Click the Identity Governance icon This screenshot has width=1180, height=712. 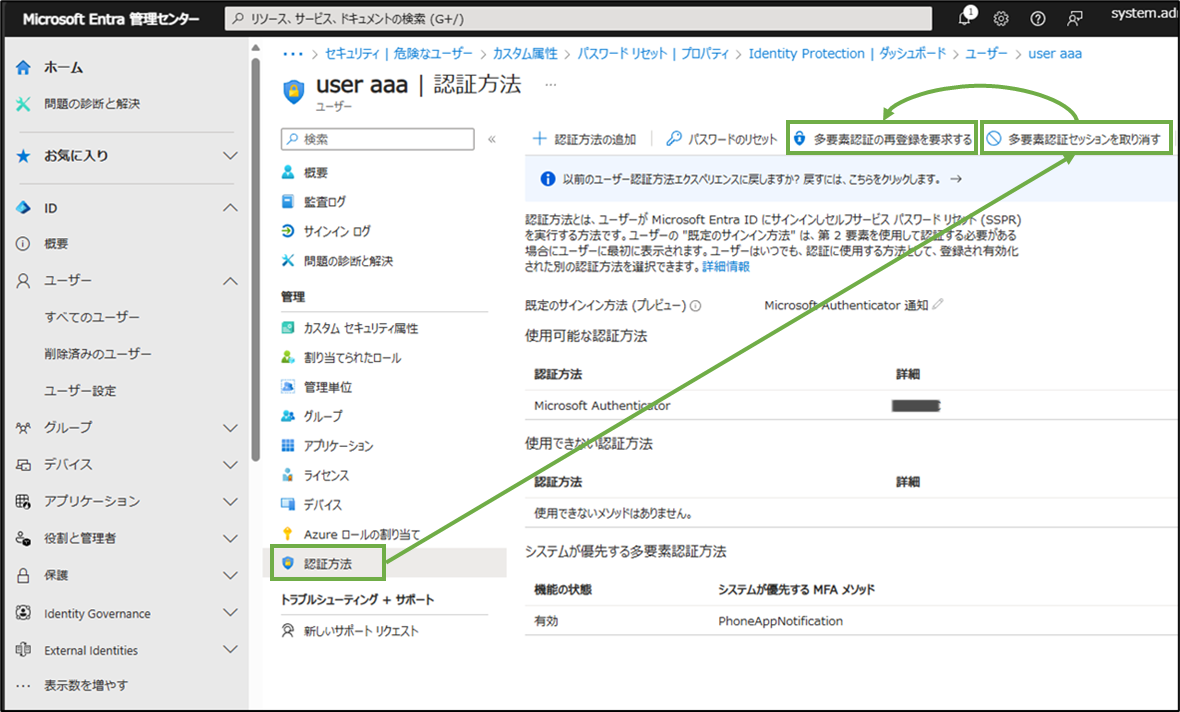[23, 613]
